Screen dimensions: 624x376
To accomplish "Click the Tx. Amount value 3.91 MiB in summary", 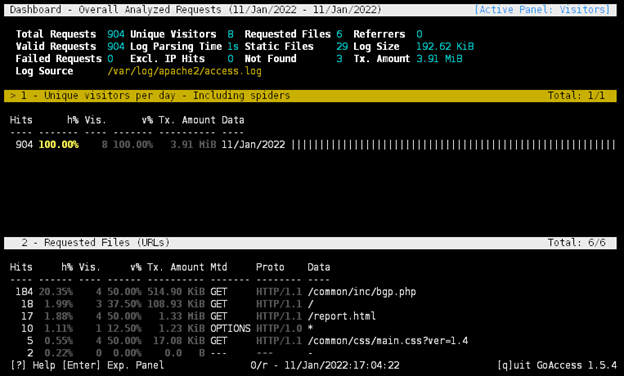I will [439, 59].
